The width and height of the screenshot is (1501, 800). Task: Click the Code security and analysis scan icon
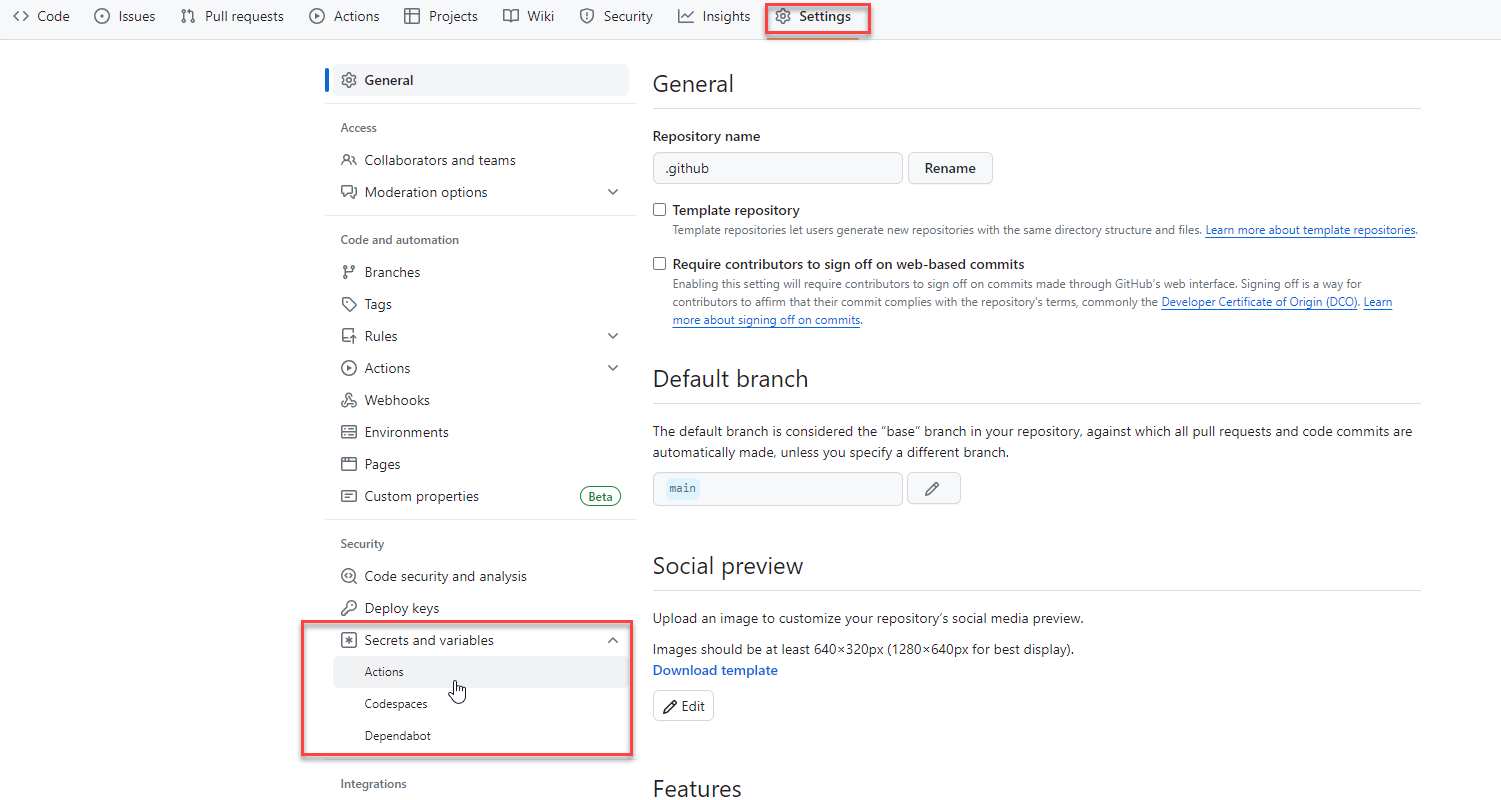click(349, 576)
